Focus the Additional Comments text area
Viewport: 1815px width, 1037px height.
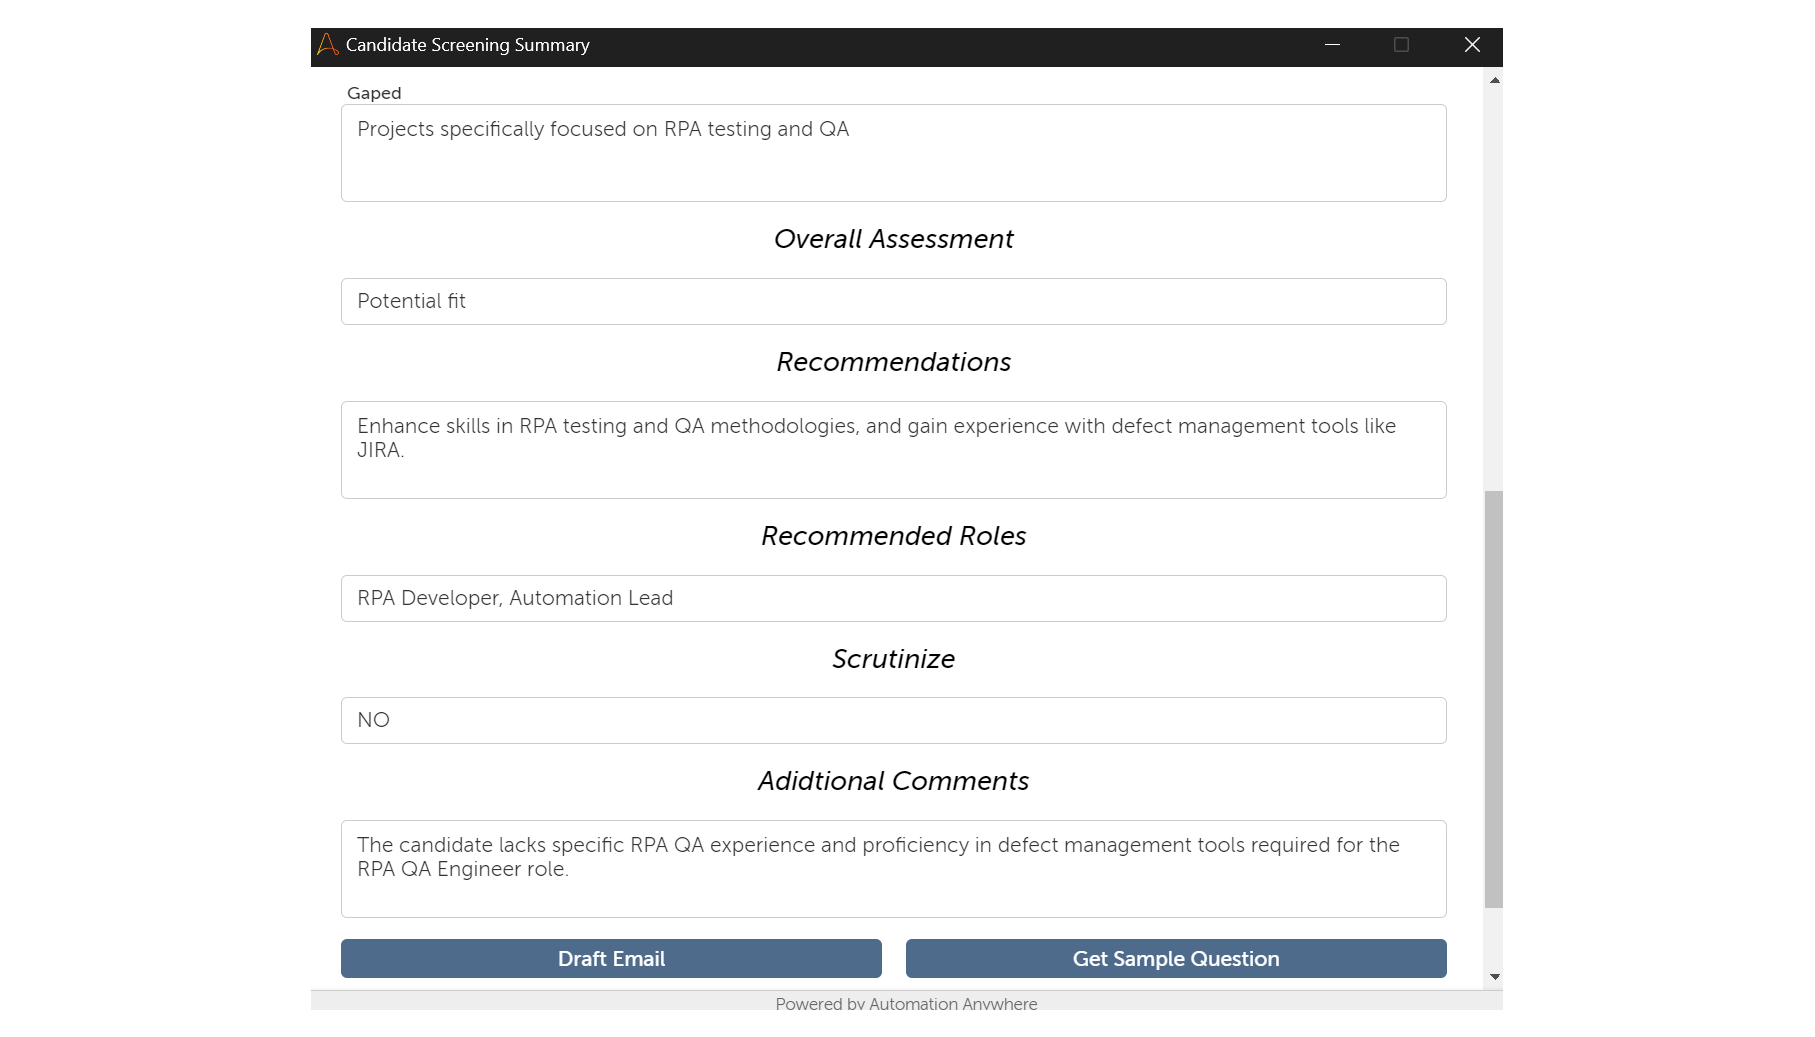pos(893,869)
